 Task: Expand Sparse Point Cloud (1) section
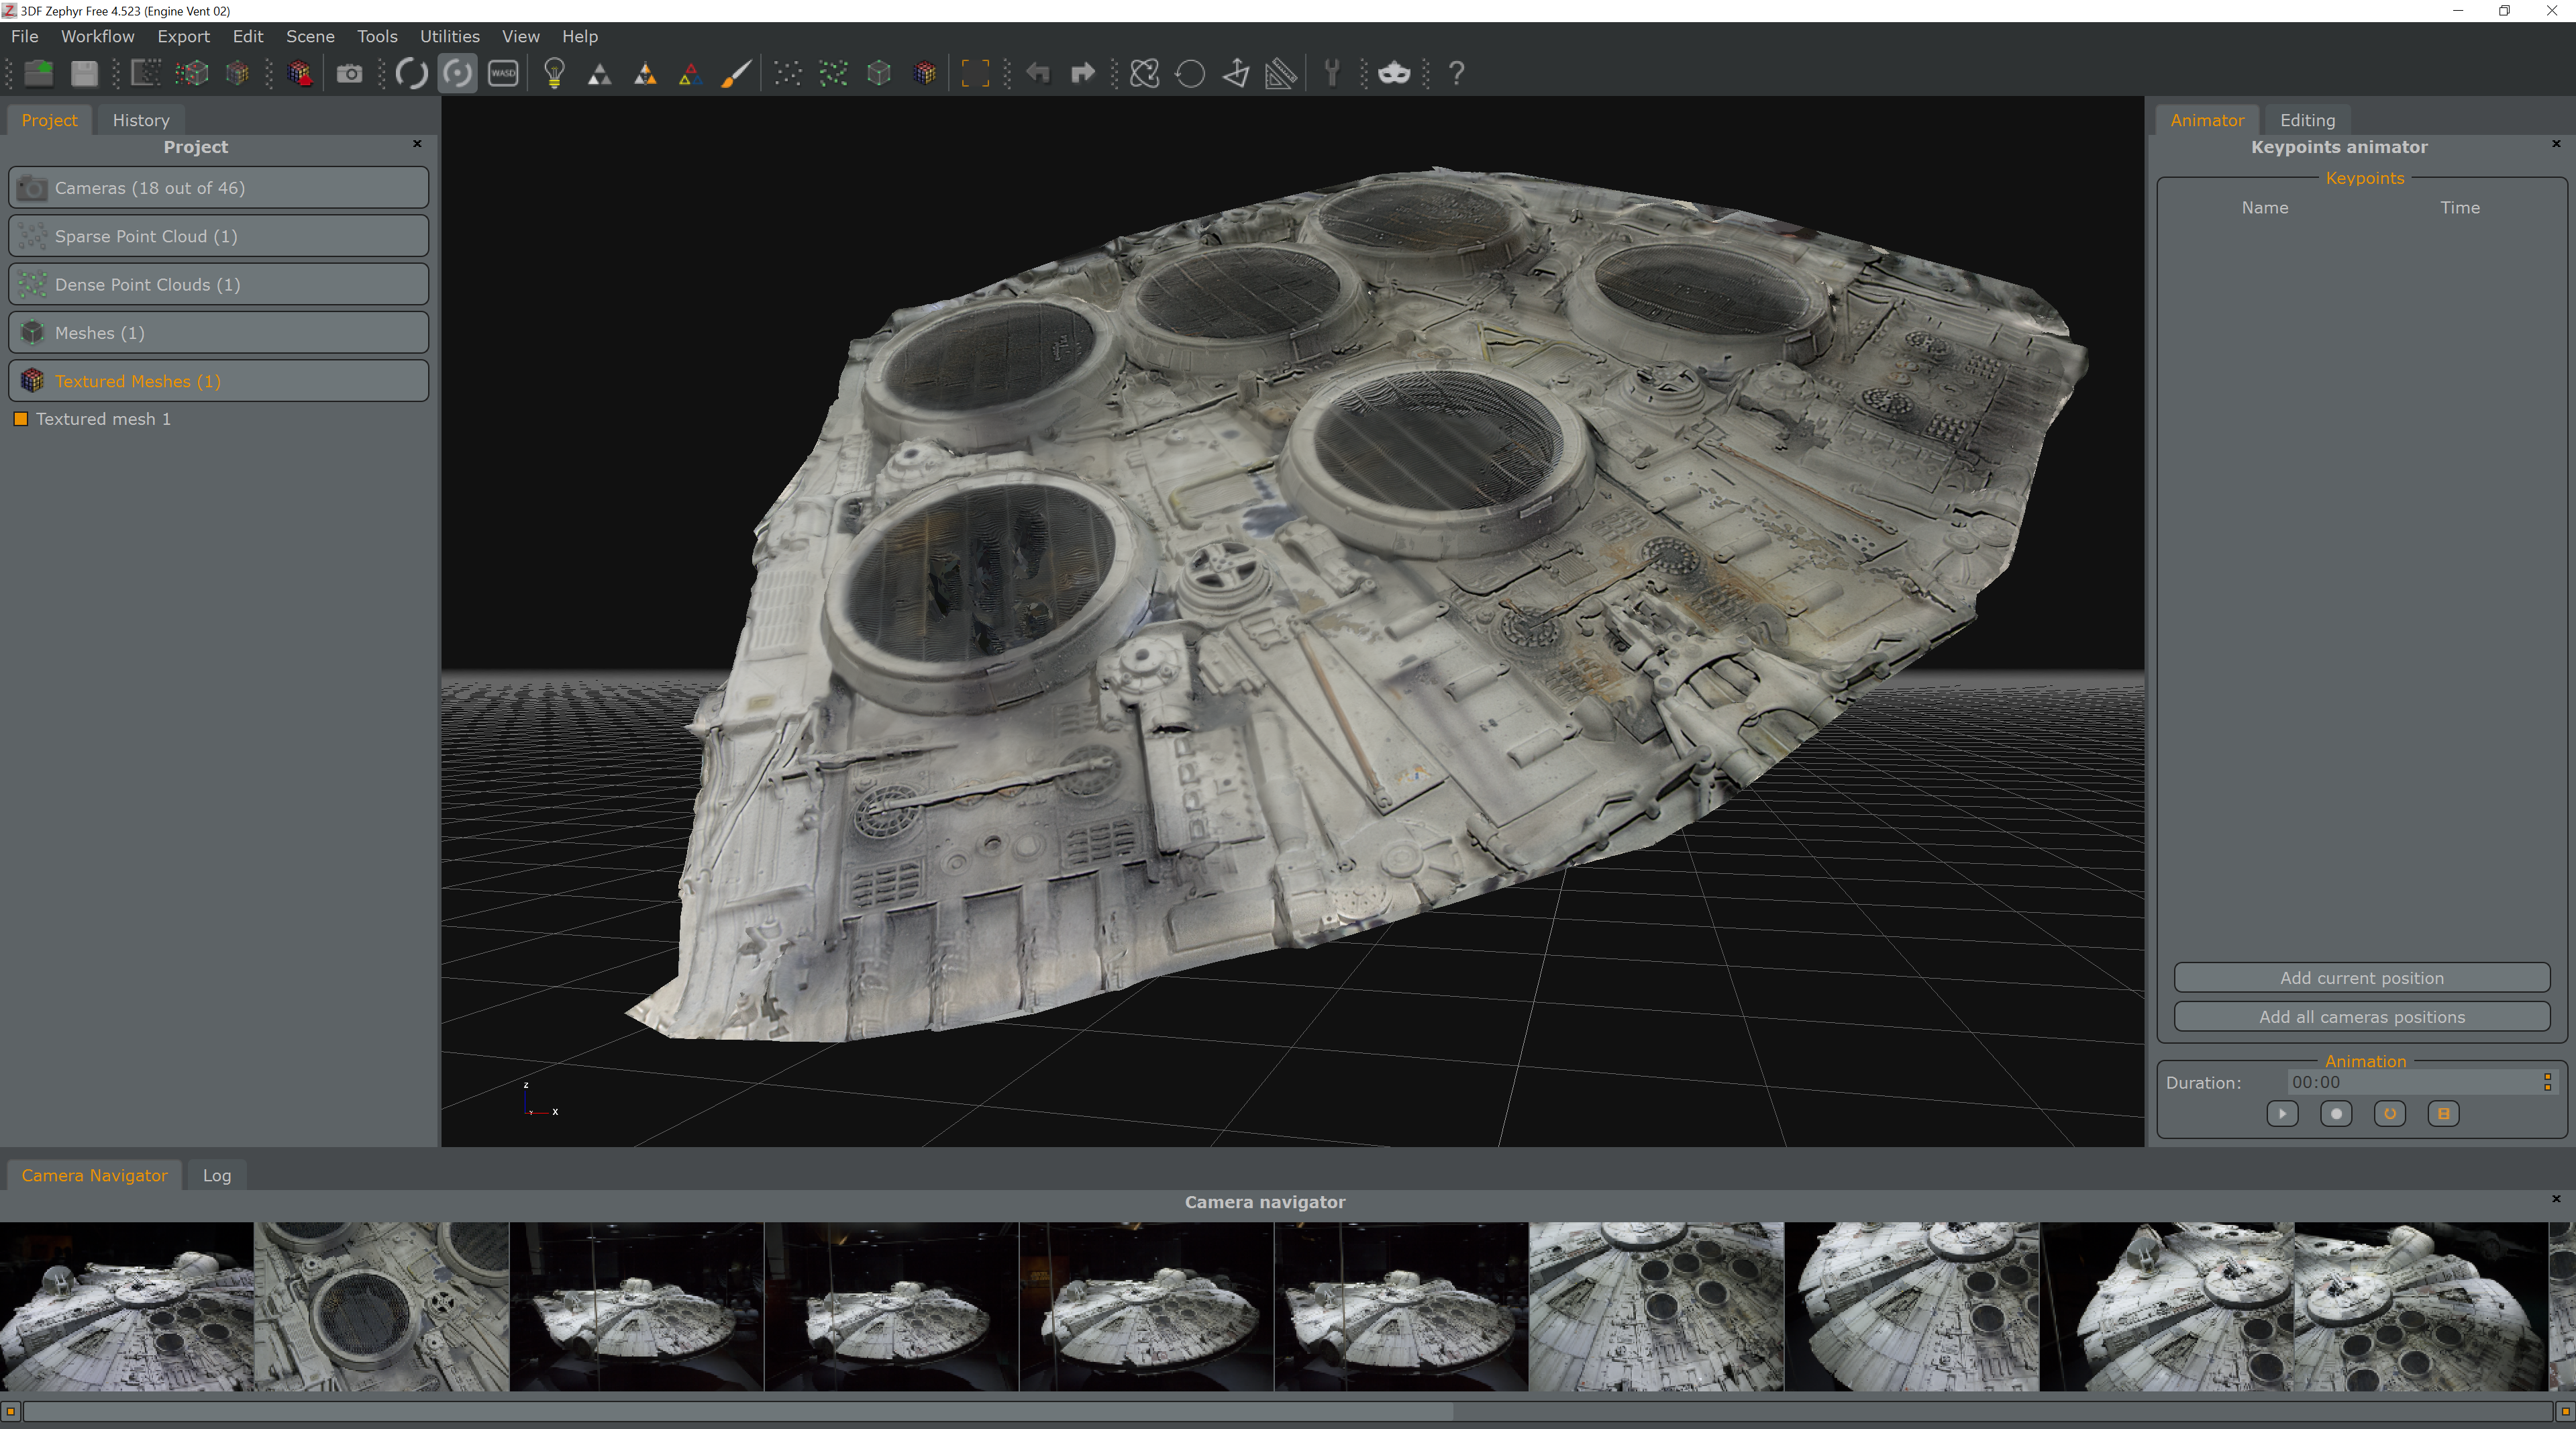pos(219,236)
